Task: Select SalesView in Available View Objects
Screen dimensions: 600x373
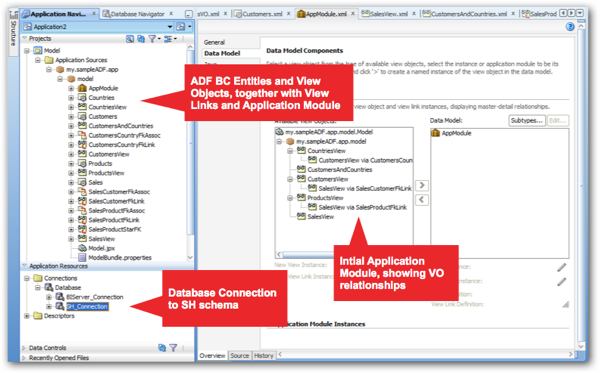Action: tap(320, 217)
